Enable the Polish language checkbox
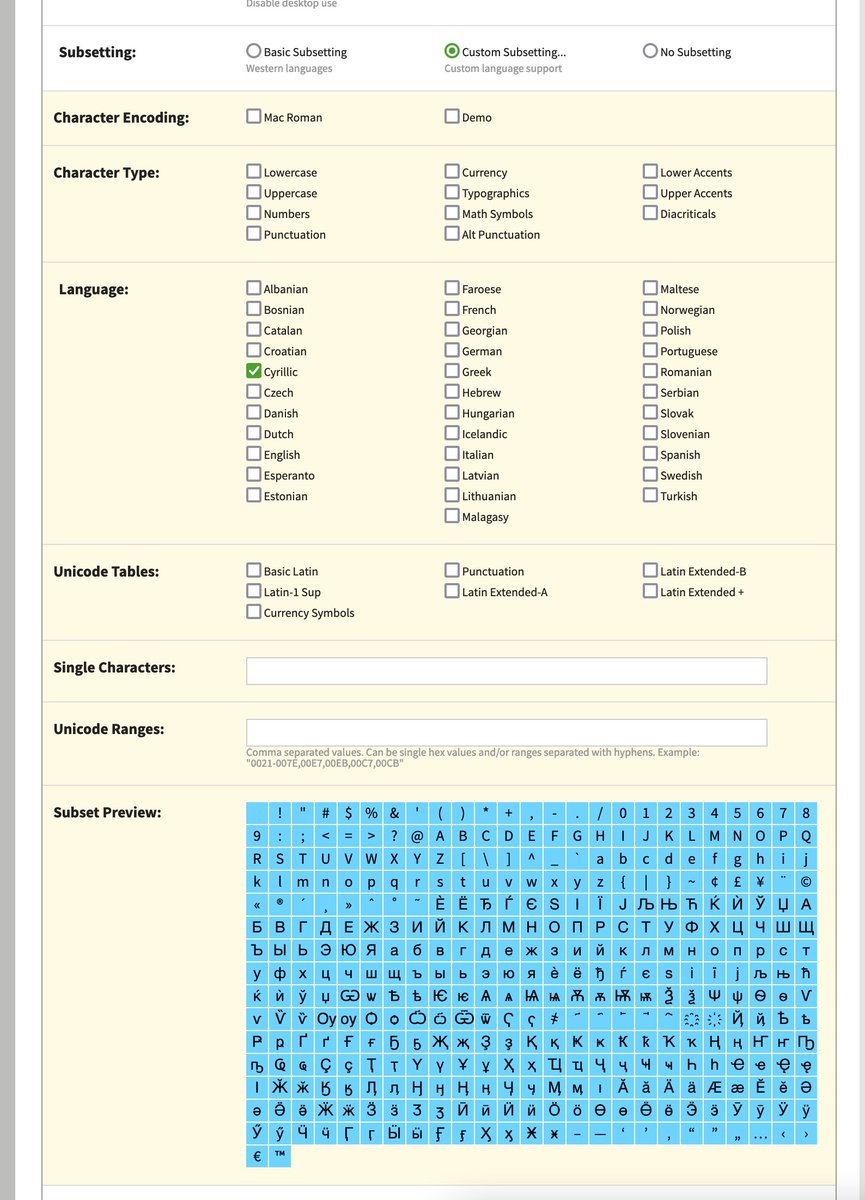 coord(651,329)
